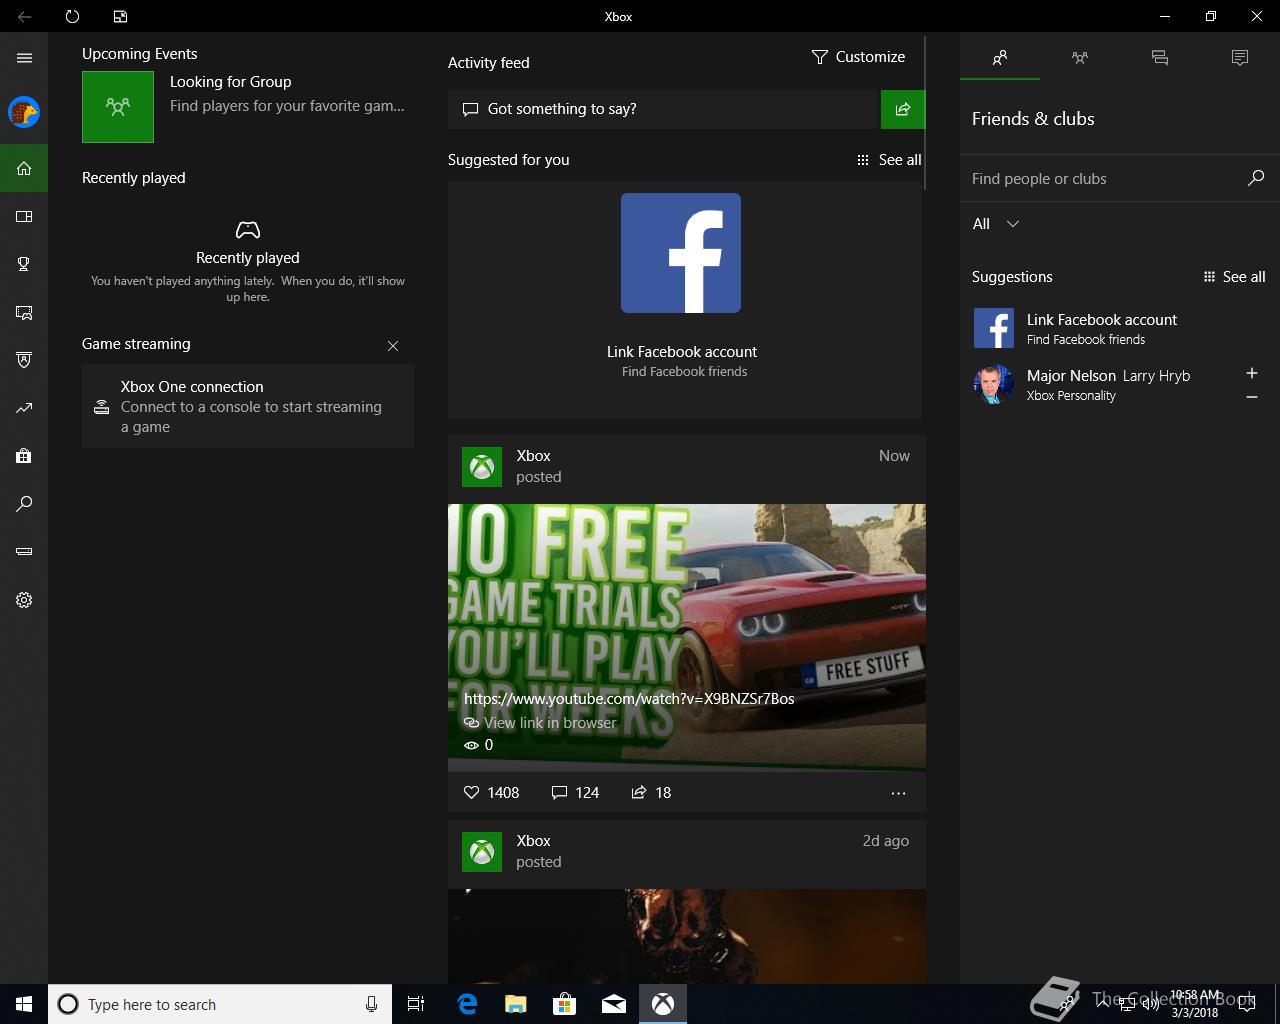Click the back arrow in title bar

pyautogui.click(x=24, y=16)
